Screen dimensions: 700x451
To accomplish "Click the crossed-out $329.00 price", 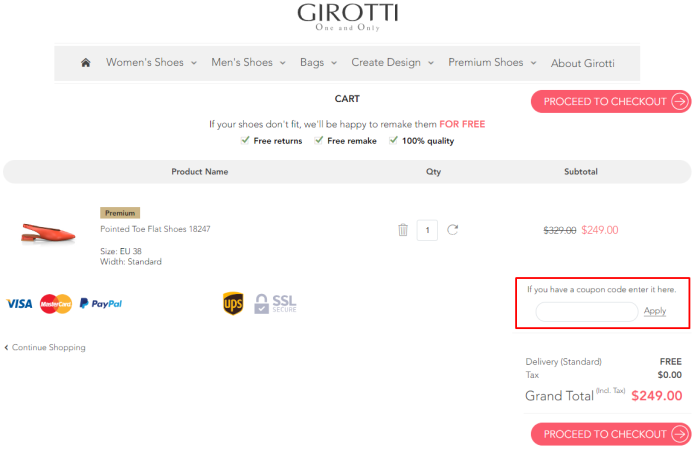I will point(560,230).
